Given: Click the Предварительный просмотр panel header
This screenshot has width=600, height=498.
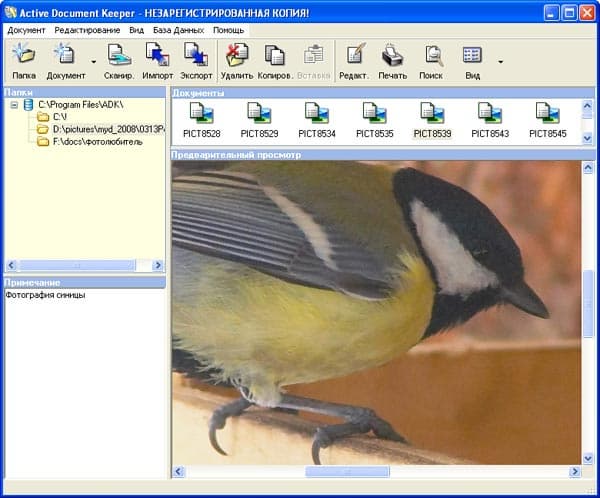Looking at the screenshot, I should click(383, 155).
